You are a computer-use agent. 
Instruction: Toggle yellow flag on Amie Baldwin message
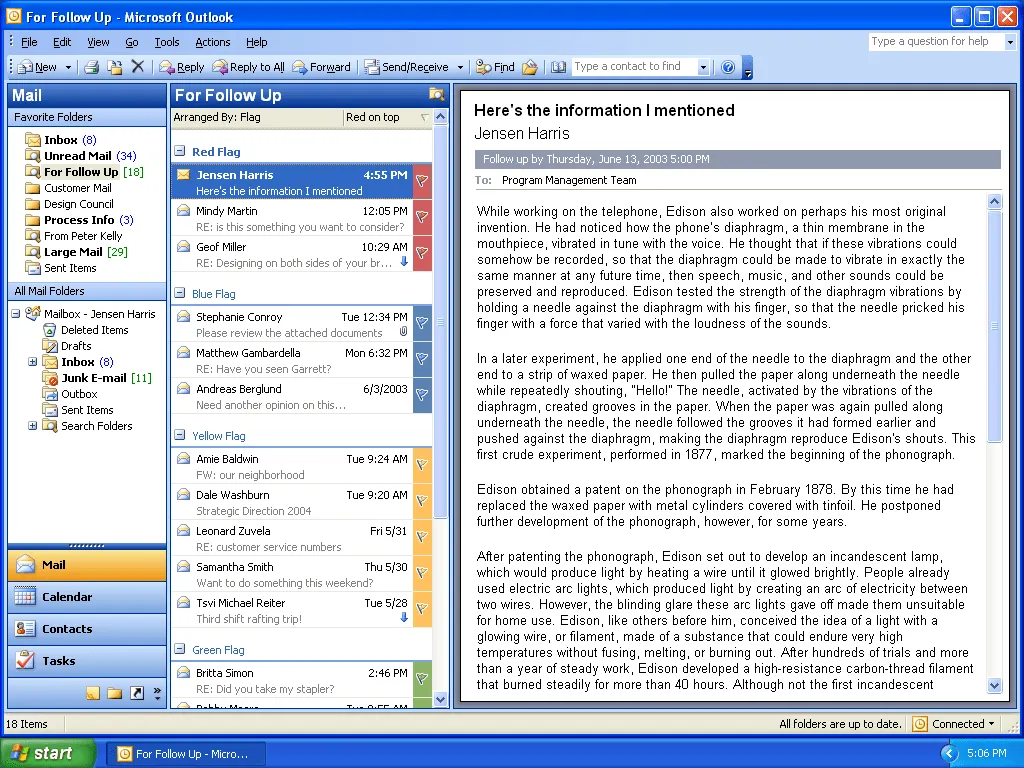tap(422, 466)
